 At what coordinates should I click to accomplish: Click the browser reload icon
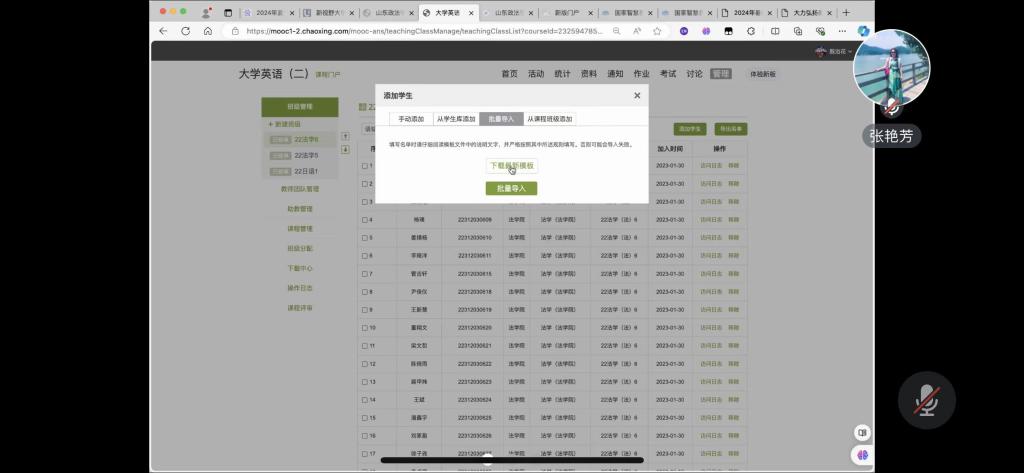[185, 31]
